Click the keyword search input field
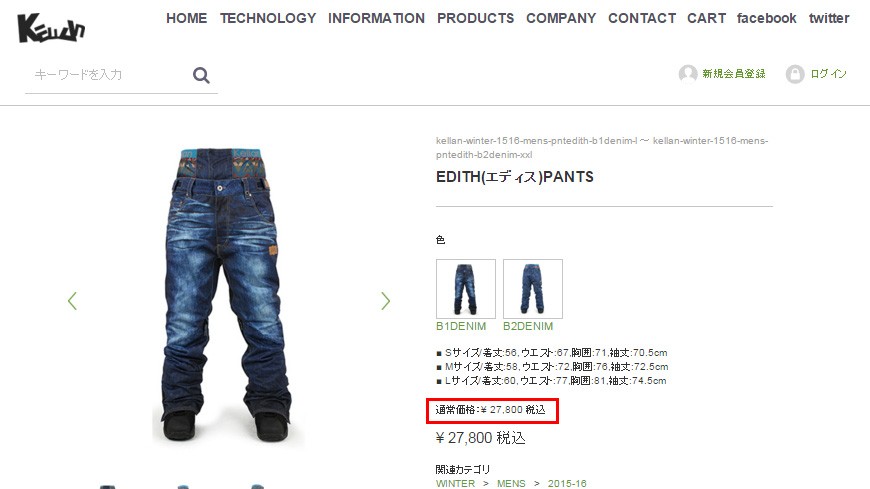The image size is (870, 489). pos(108,75)
